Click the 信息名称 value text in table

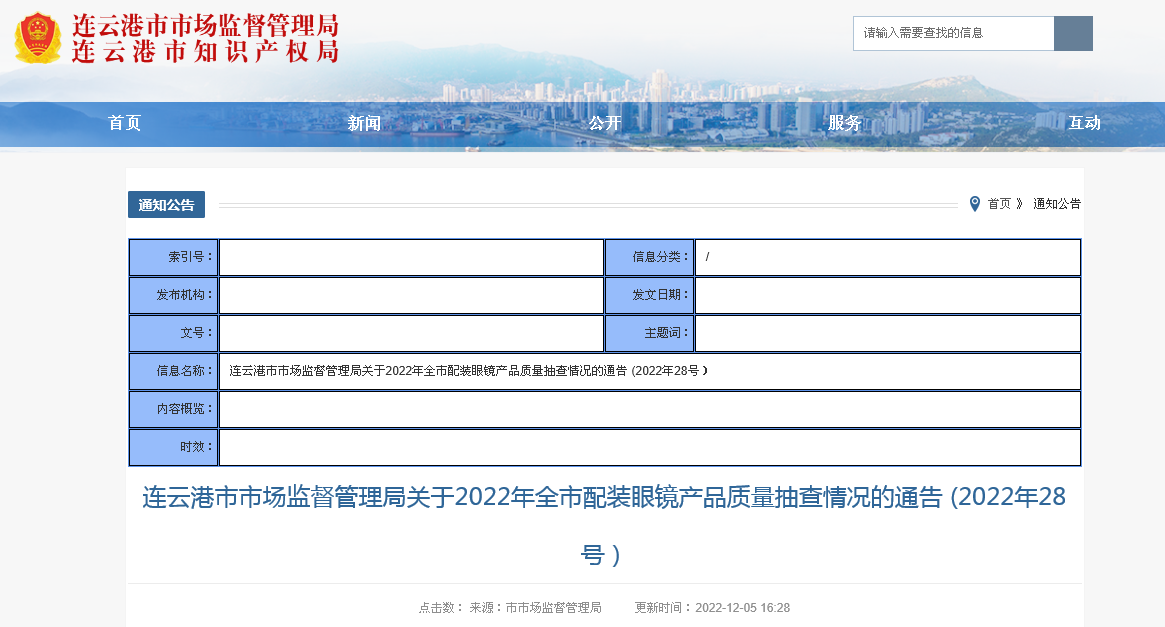pos(469,371)
